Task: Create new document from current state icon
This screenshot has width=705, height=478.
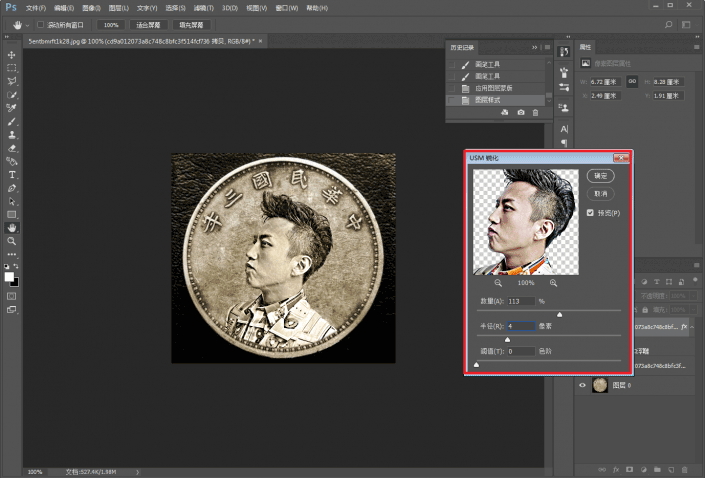Action: (504, 112)
